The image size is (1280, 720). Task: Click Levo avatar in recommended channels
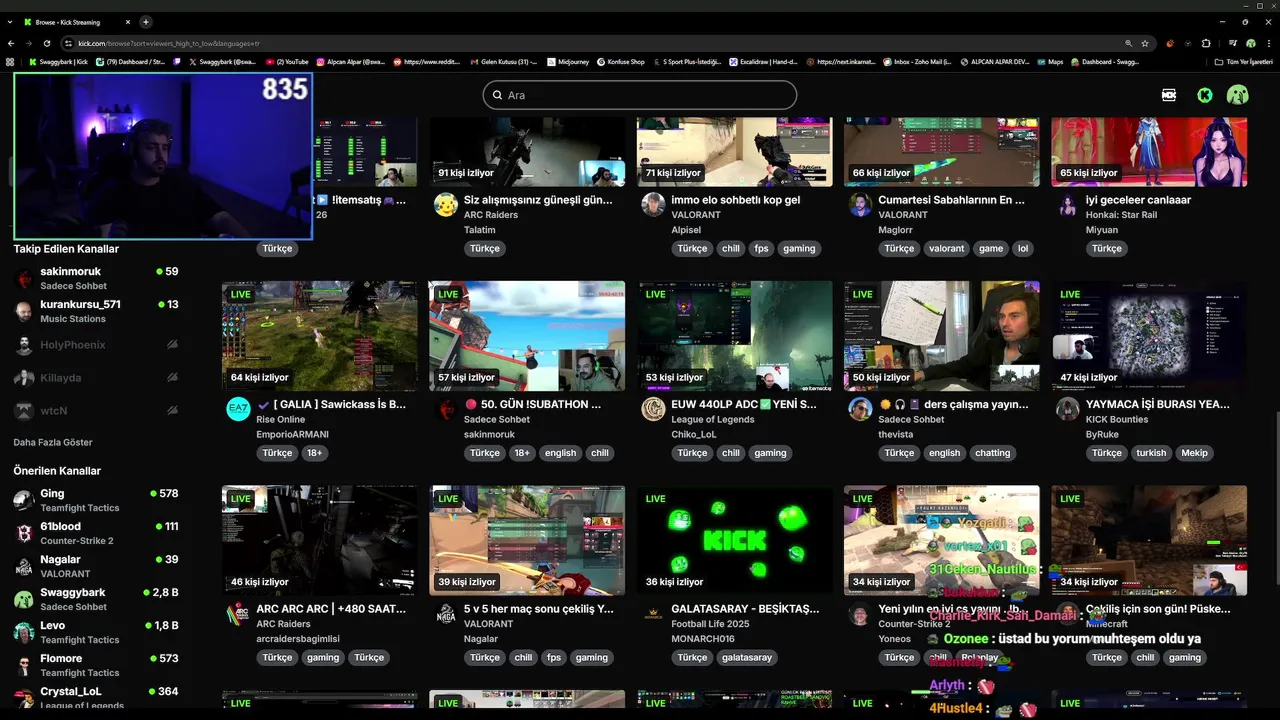[x=24, y=632]
